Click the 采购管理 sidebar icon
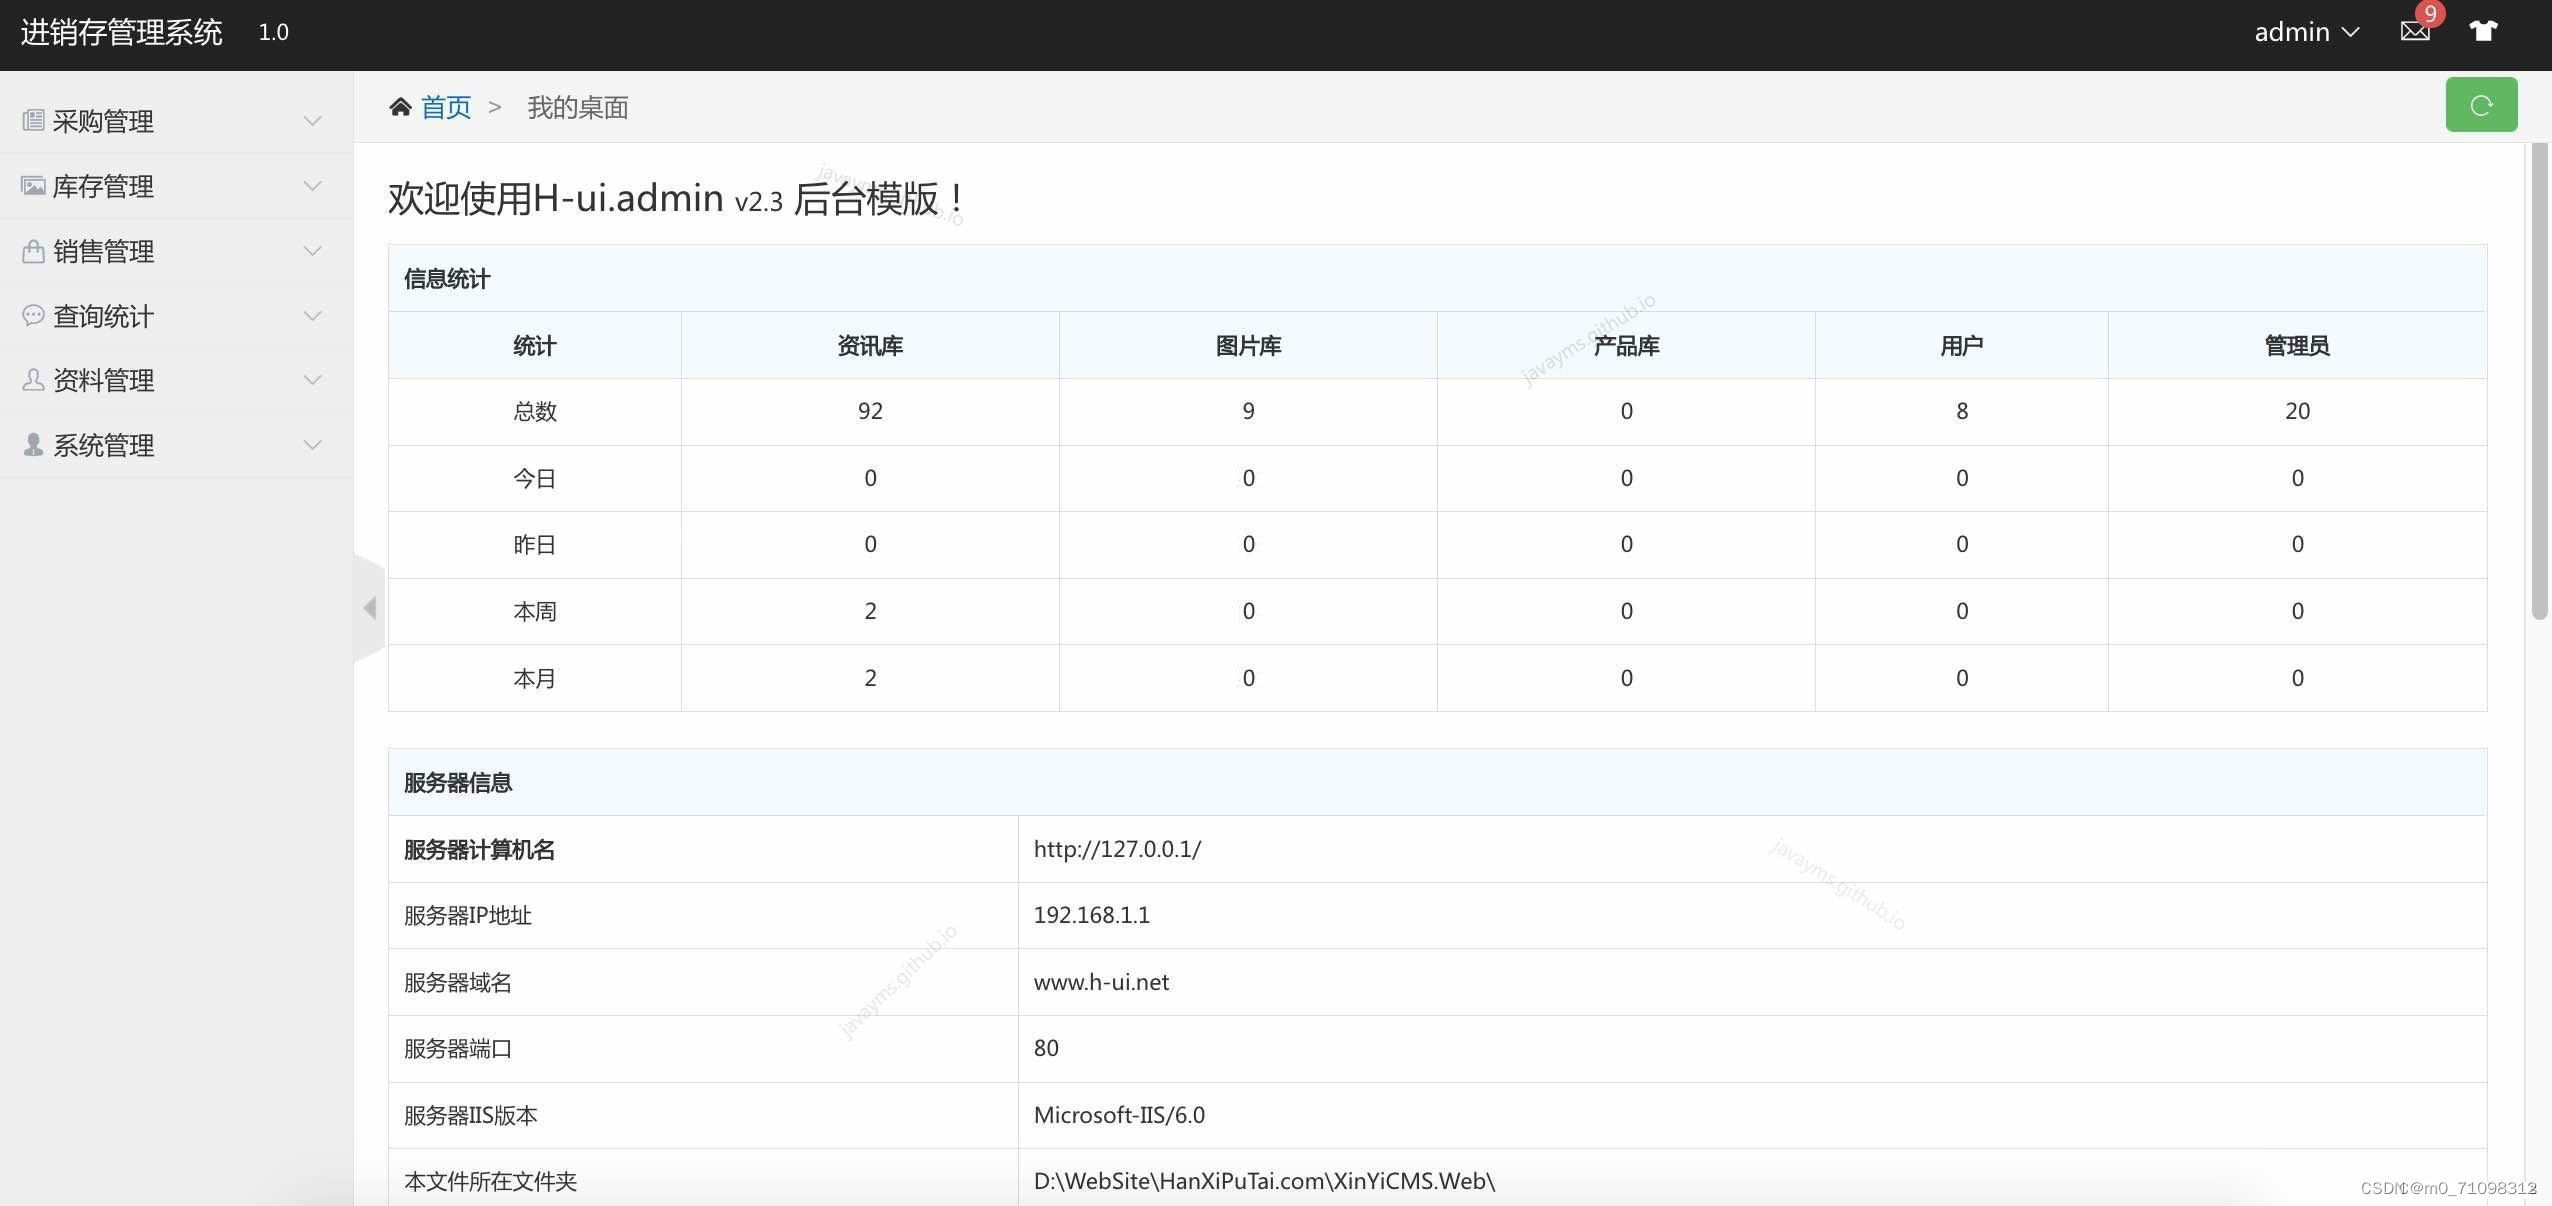2552x1206 pixels. (33, 121)
